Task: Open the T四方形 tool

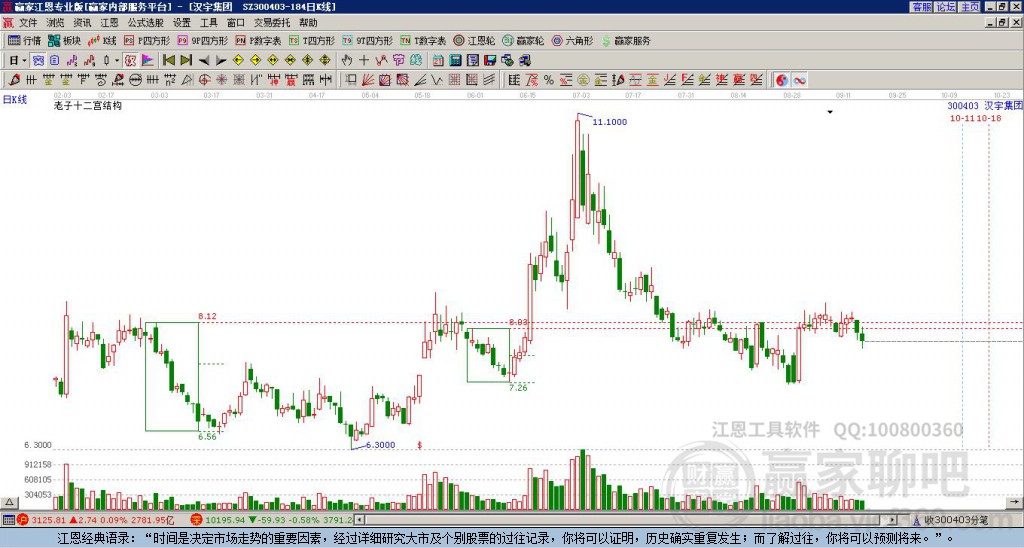Action: pyautogui.click(x=312, y=40)
